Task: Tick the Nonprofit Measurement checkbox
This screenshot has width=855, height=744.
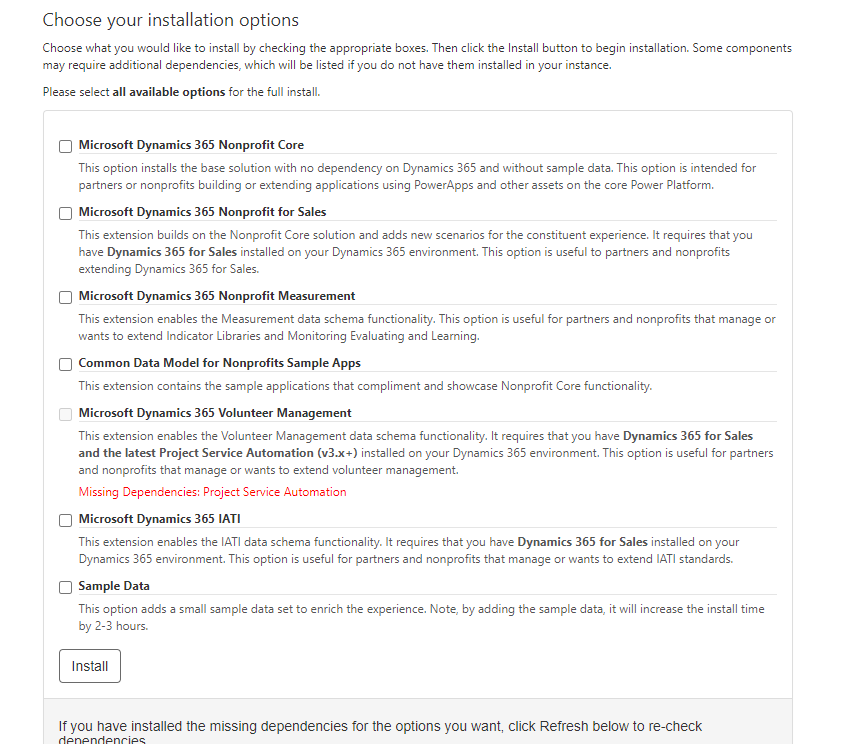Action: click(65, 297)
